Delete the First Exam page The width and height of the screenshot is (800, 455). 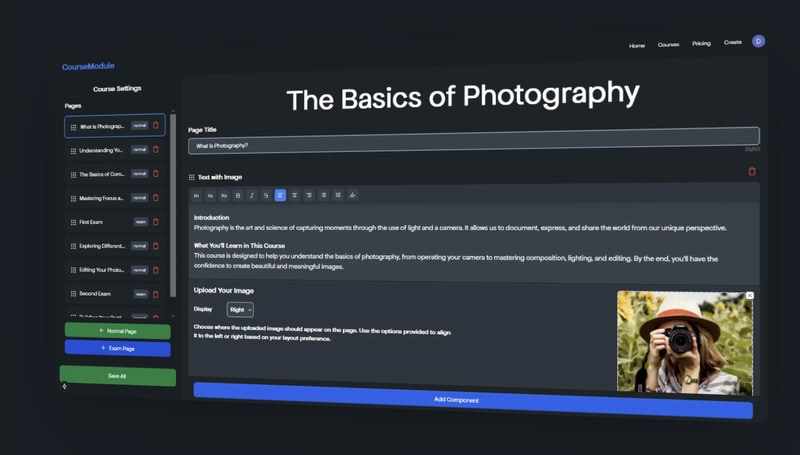[155, 222]
